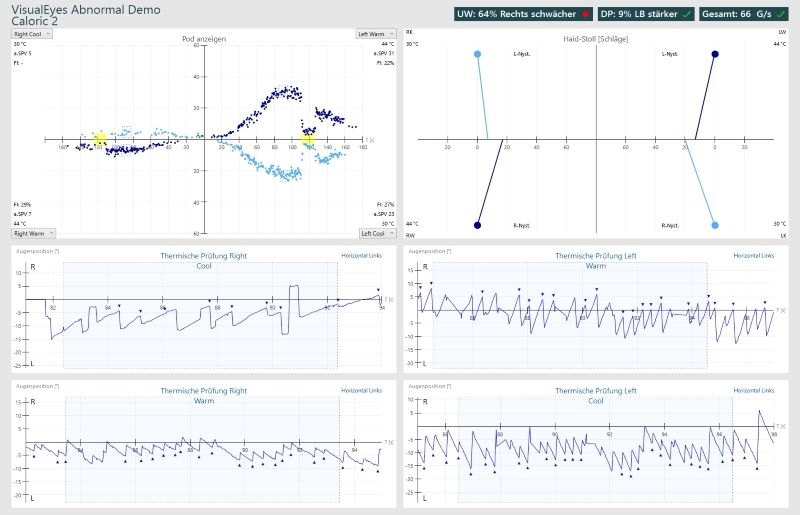Click Horizontal Links in Right Cool trace

(x=362, y=256)
